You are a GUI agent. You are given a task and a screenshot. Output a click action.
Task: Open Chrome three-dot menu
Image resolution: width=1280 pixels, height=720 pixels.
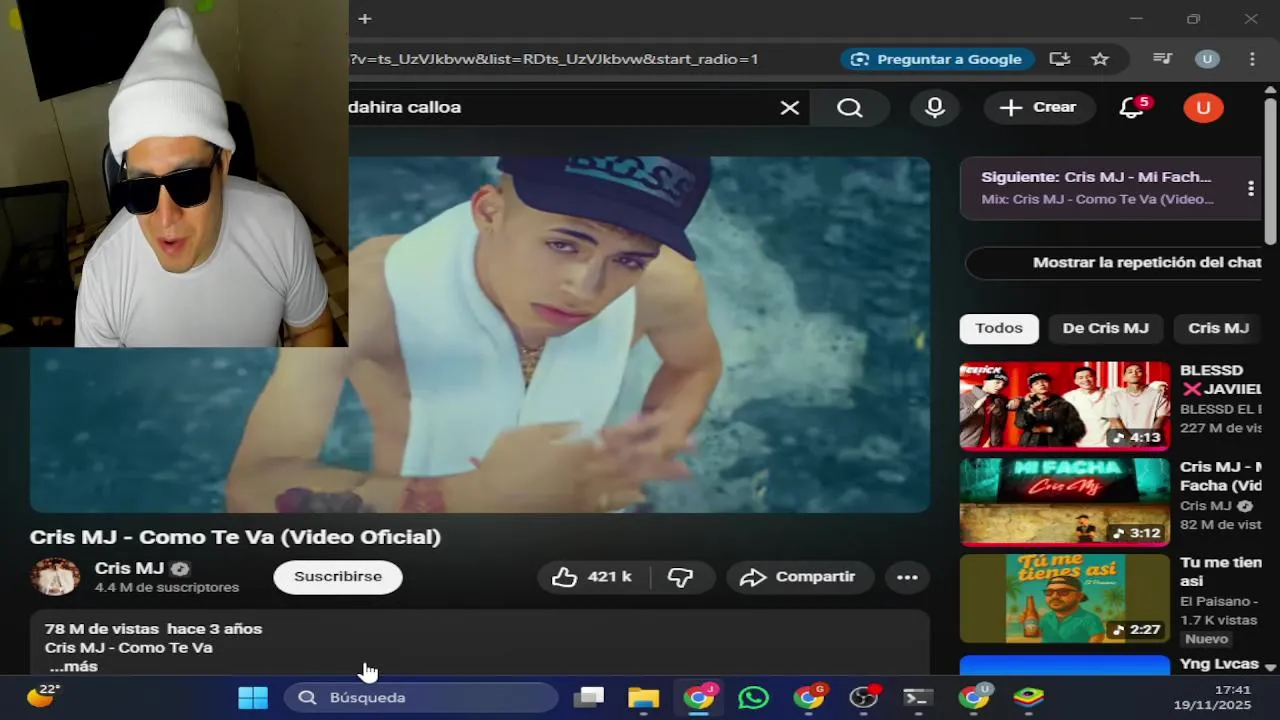(1252, 59)
